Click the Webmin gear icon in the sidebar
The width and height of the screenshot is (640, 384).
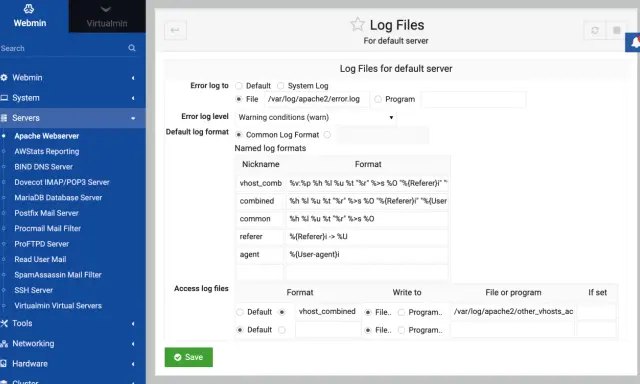click(x=4, y=78)
